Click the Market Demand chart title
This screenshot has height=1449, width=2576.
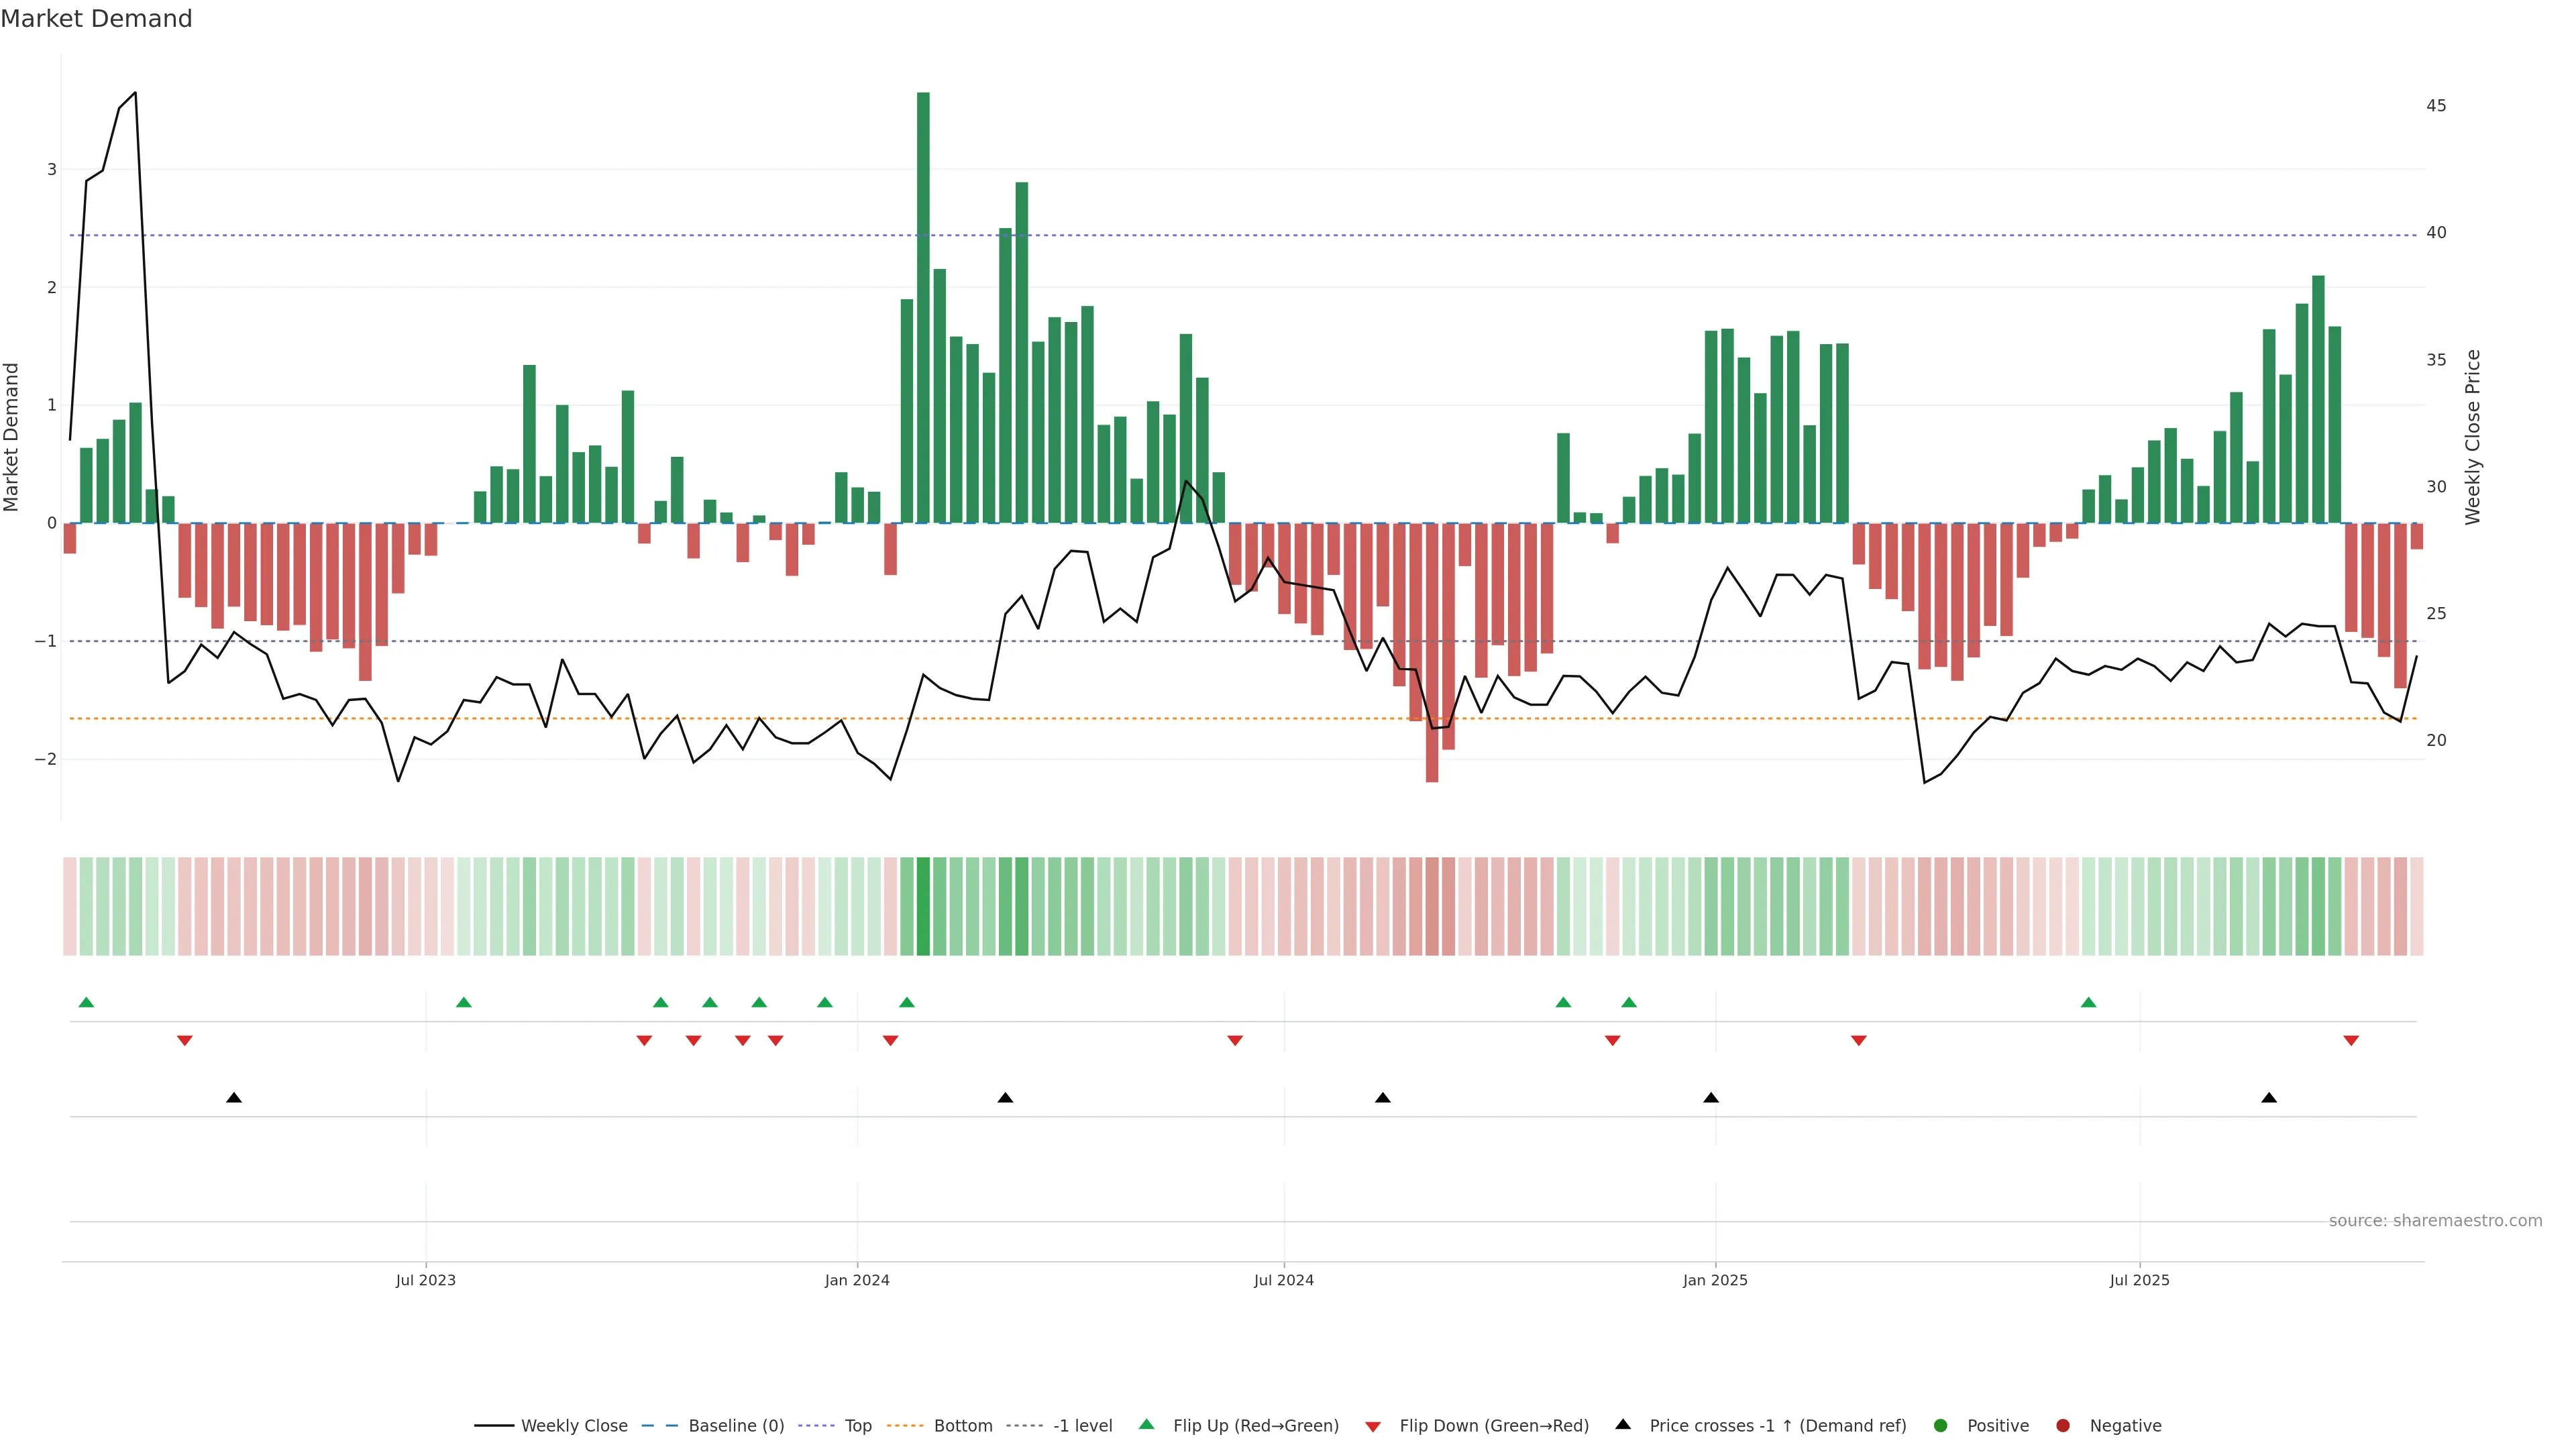[x=96, y=19]
